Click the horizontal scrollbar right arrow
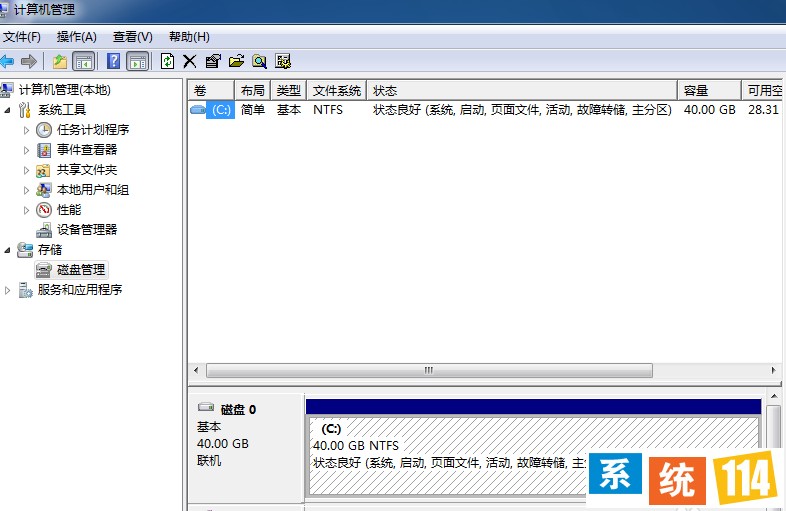This screenshot has height=511, width=786. (x=773, y=371)
